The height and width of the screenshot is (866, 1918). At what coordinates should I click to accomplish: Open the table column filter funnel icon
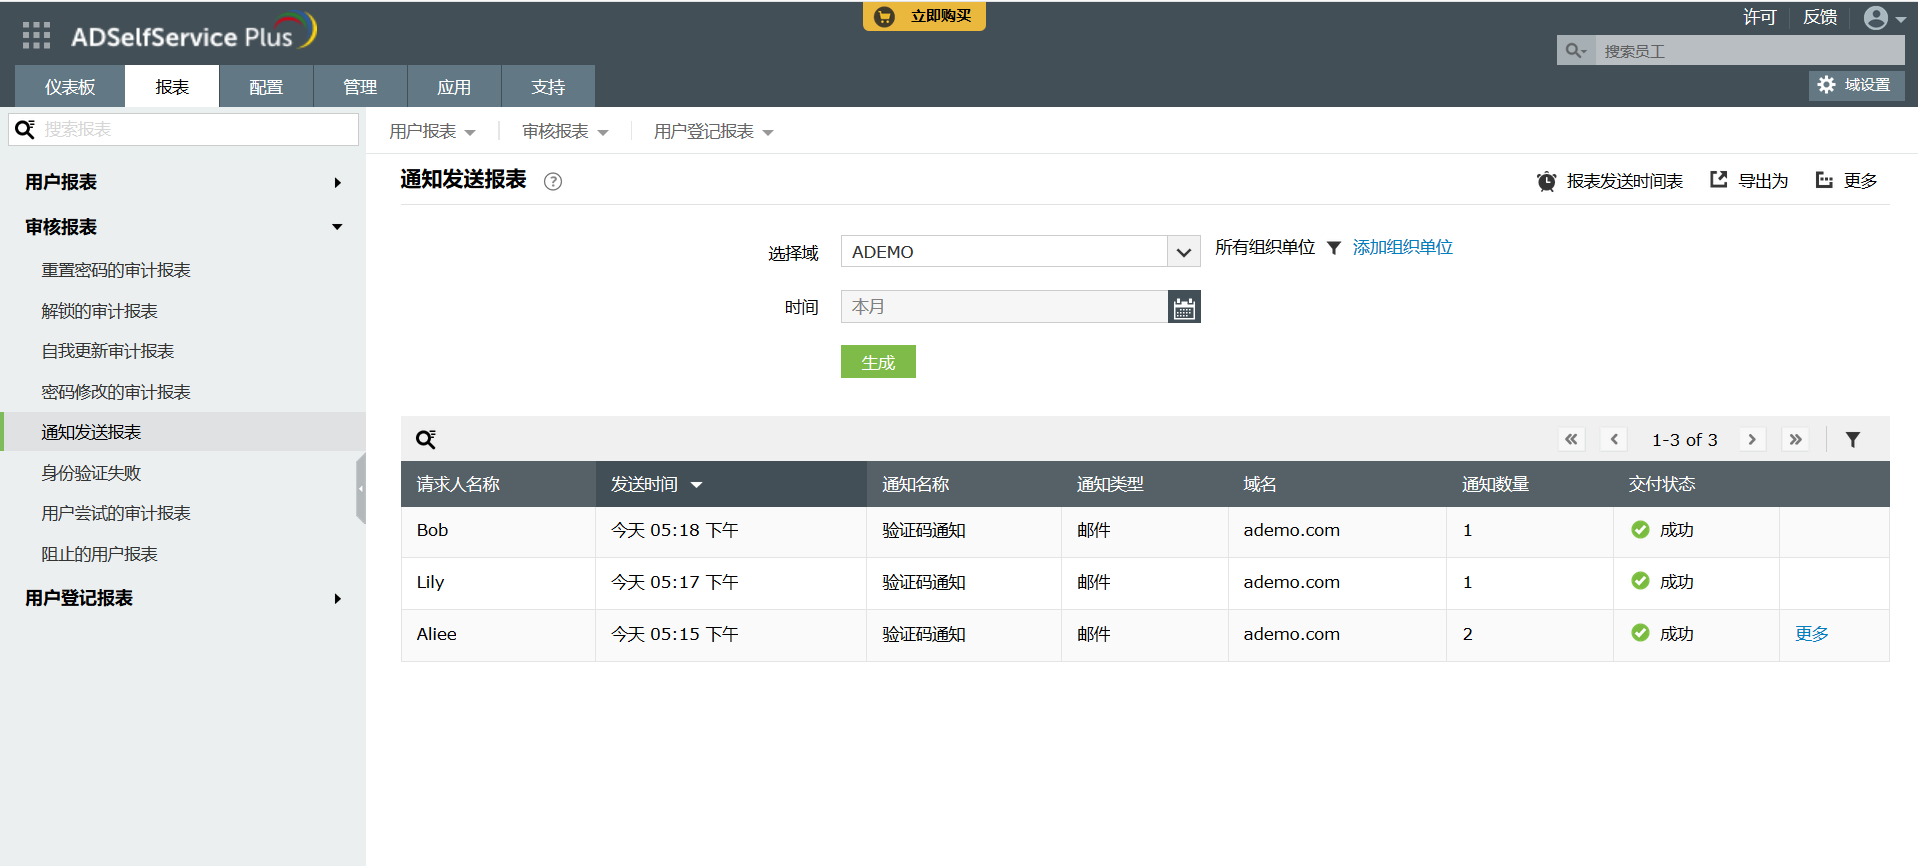click(x=1852, y=439)
